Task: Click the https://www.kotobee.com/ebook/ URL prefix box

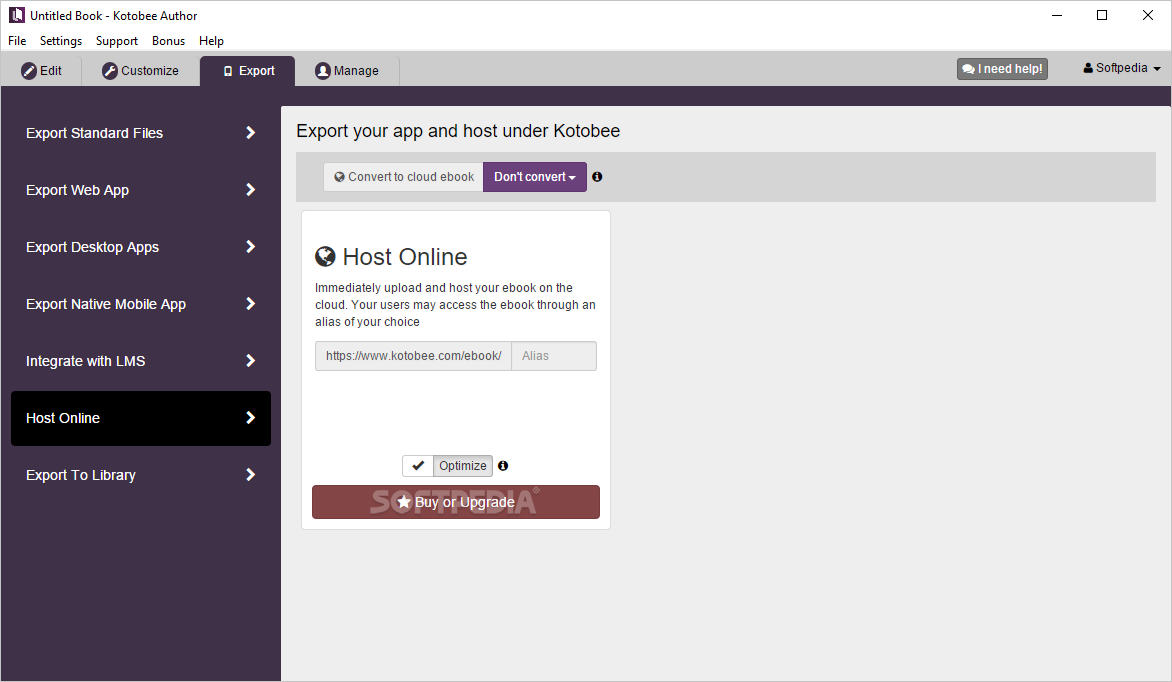Action: pyautogui.click(x=413, y=356)
